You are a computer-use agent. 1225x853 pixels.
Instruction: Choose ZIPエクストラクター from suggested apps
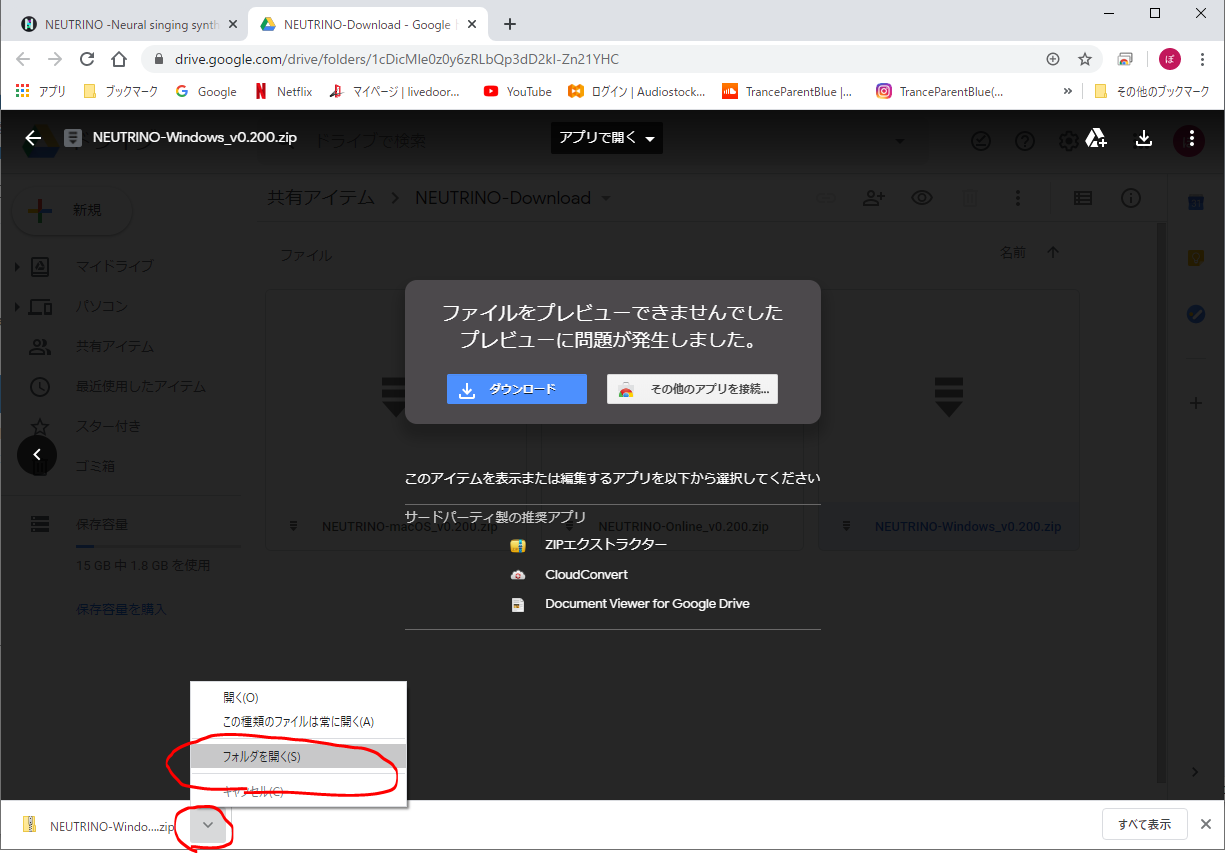[606, 545]
